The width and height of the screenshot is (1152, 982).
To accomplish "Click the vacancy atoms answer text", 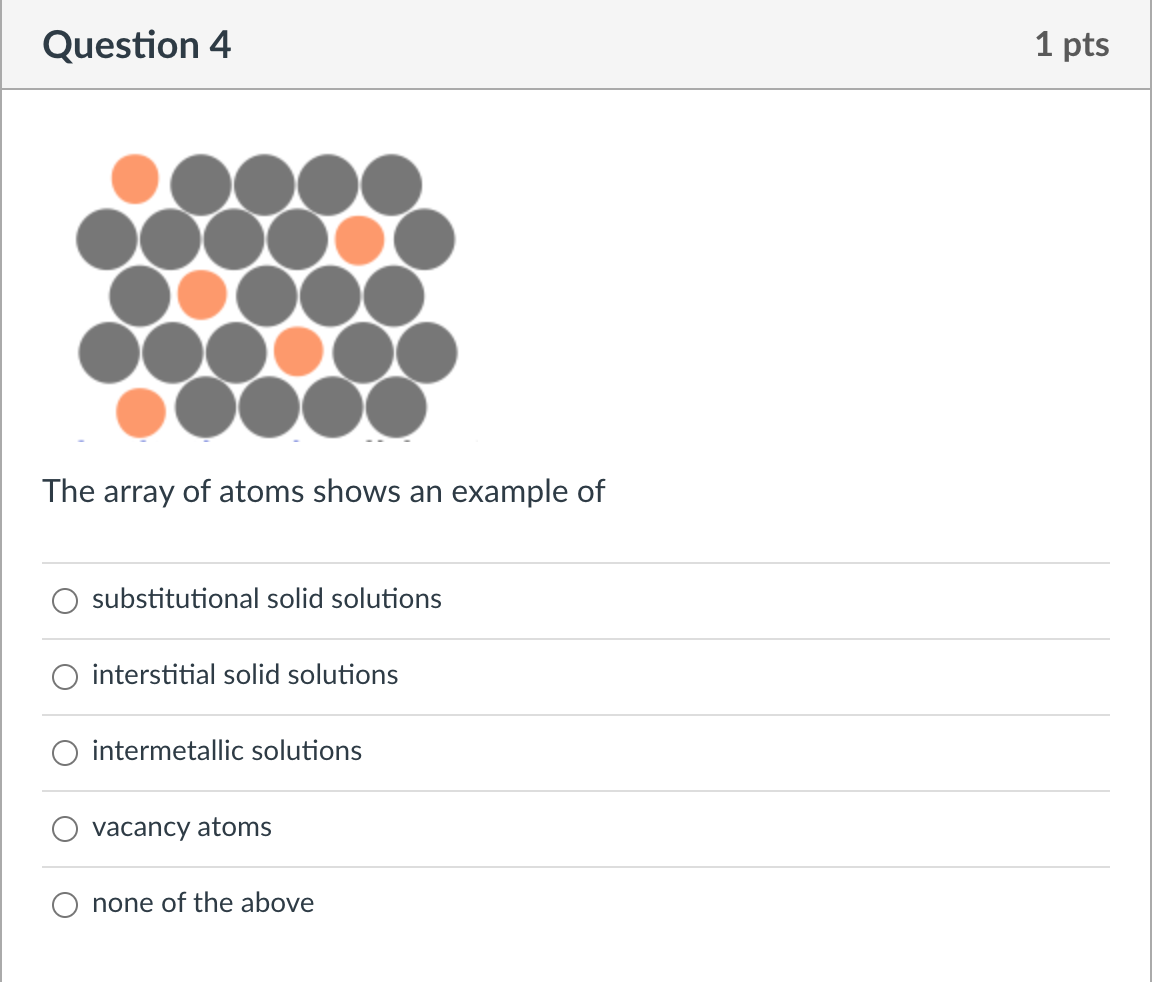I will pyautogui.click(x=181, y=827).
